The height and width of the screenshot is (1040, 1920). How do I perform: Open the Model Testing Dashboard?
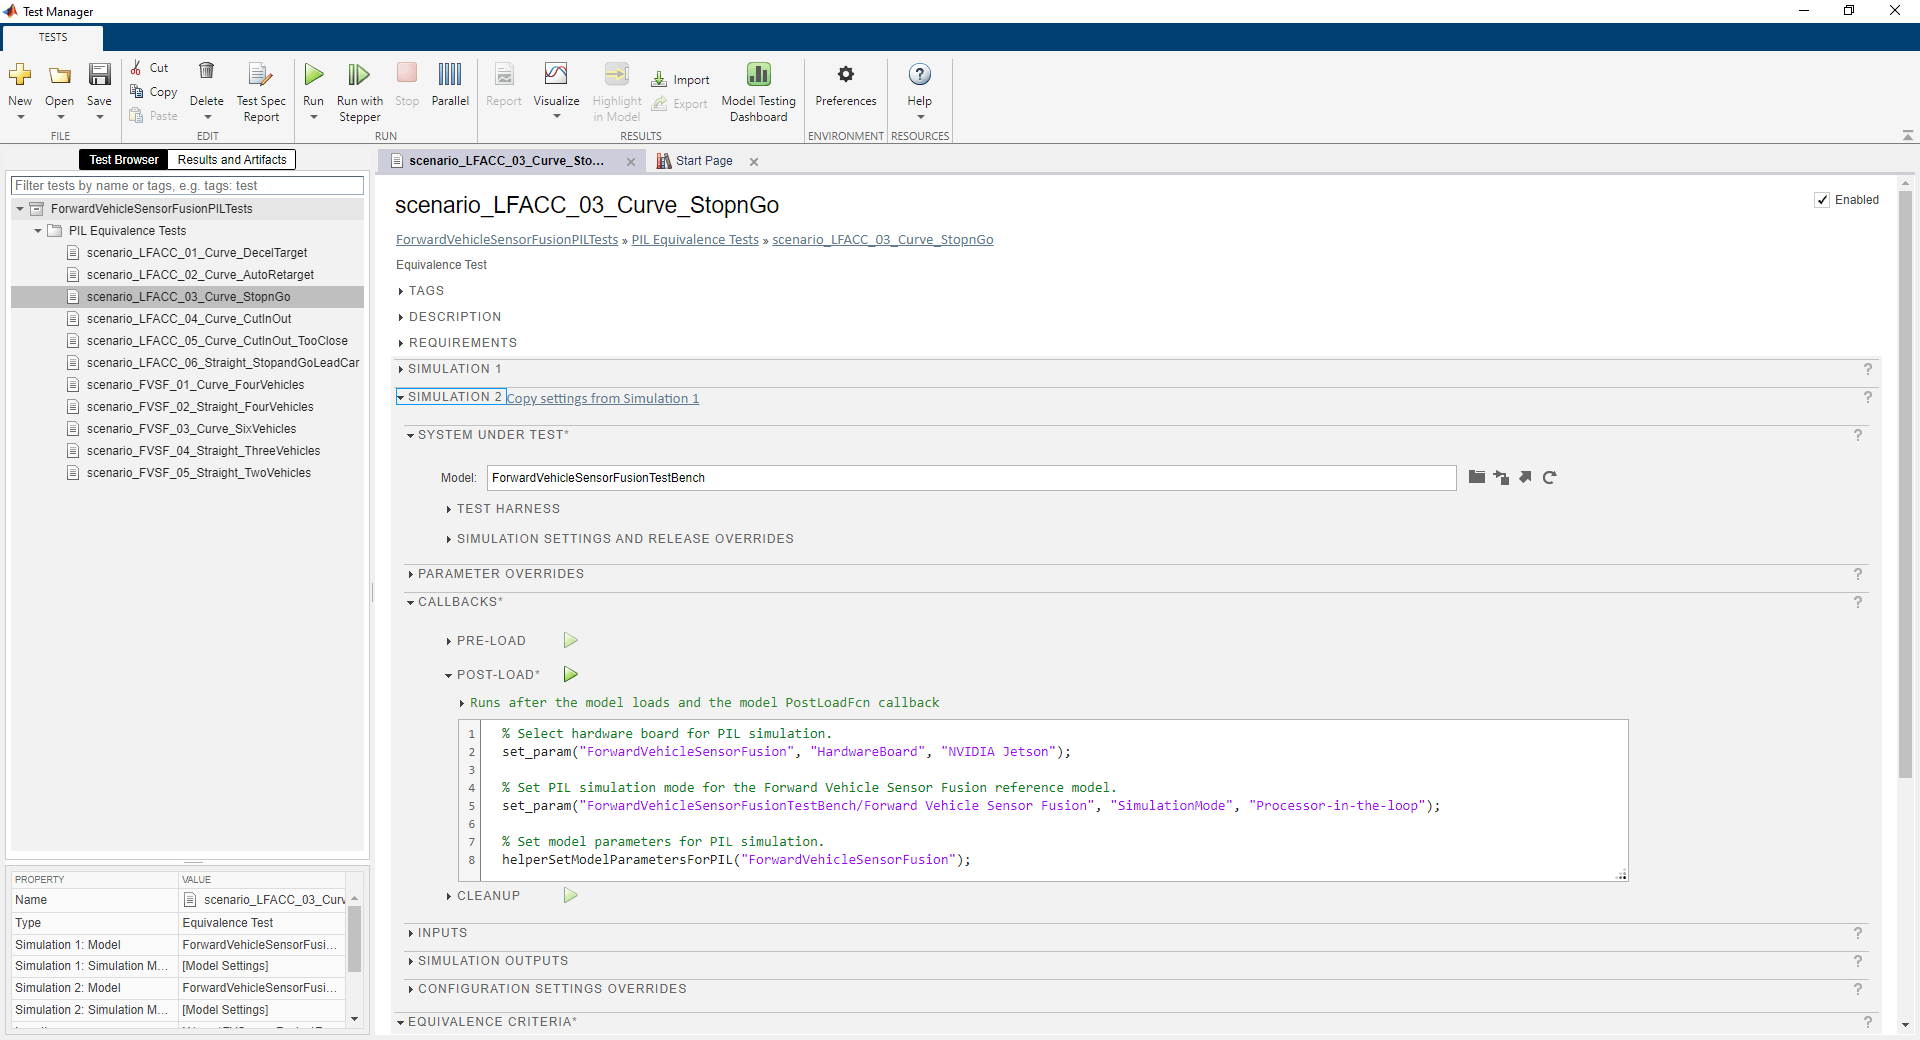[x=758, y=75]
